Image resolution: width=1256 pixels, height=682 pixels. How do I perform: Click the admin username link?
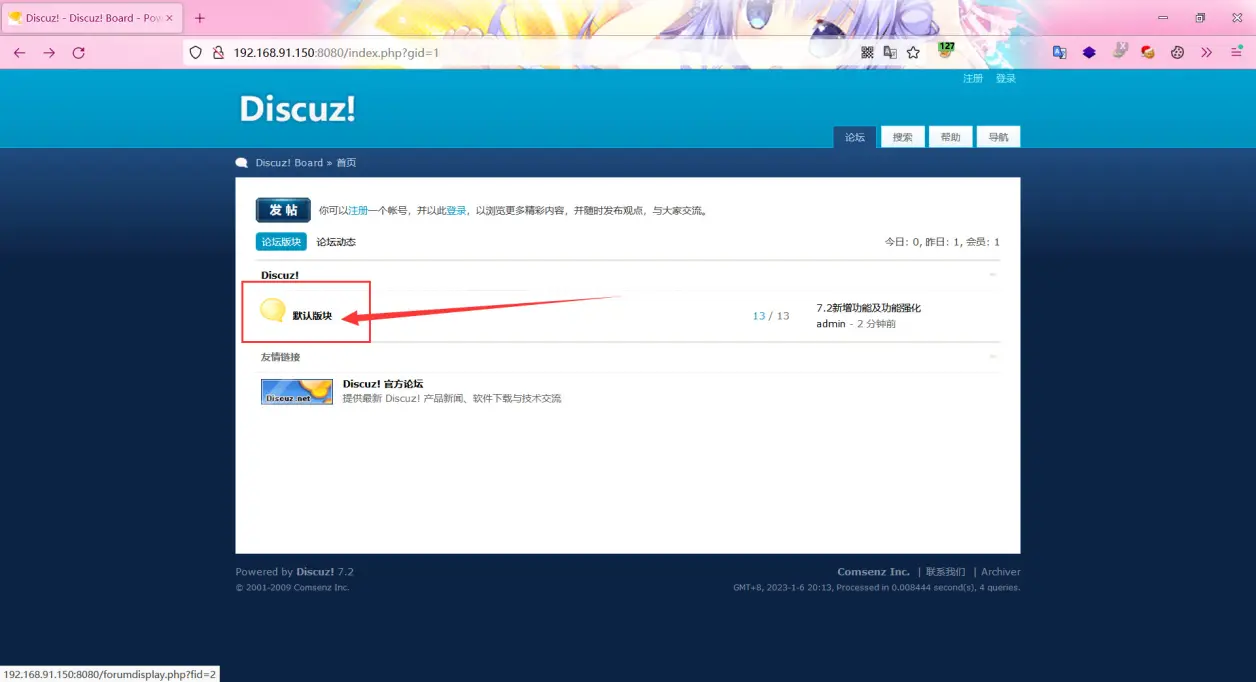pyautogui.click(x=831, y=324)
